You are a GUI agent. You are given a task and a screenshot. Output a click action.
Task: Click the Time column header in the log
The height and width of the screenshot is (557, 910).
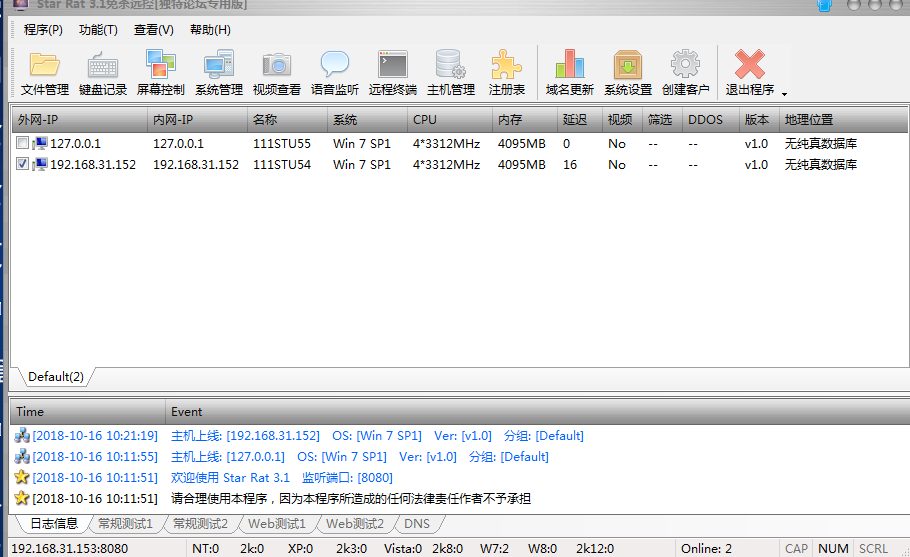point(88,412)
